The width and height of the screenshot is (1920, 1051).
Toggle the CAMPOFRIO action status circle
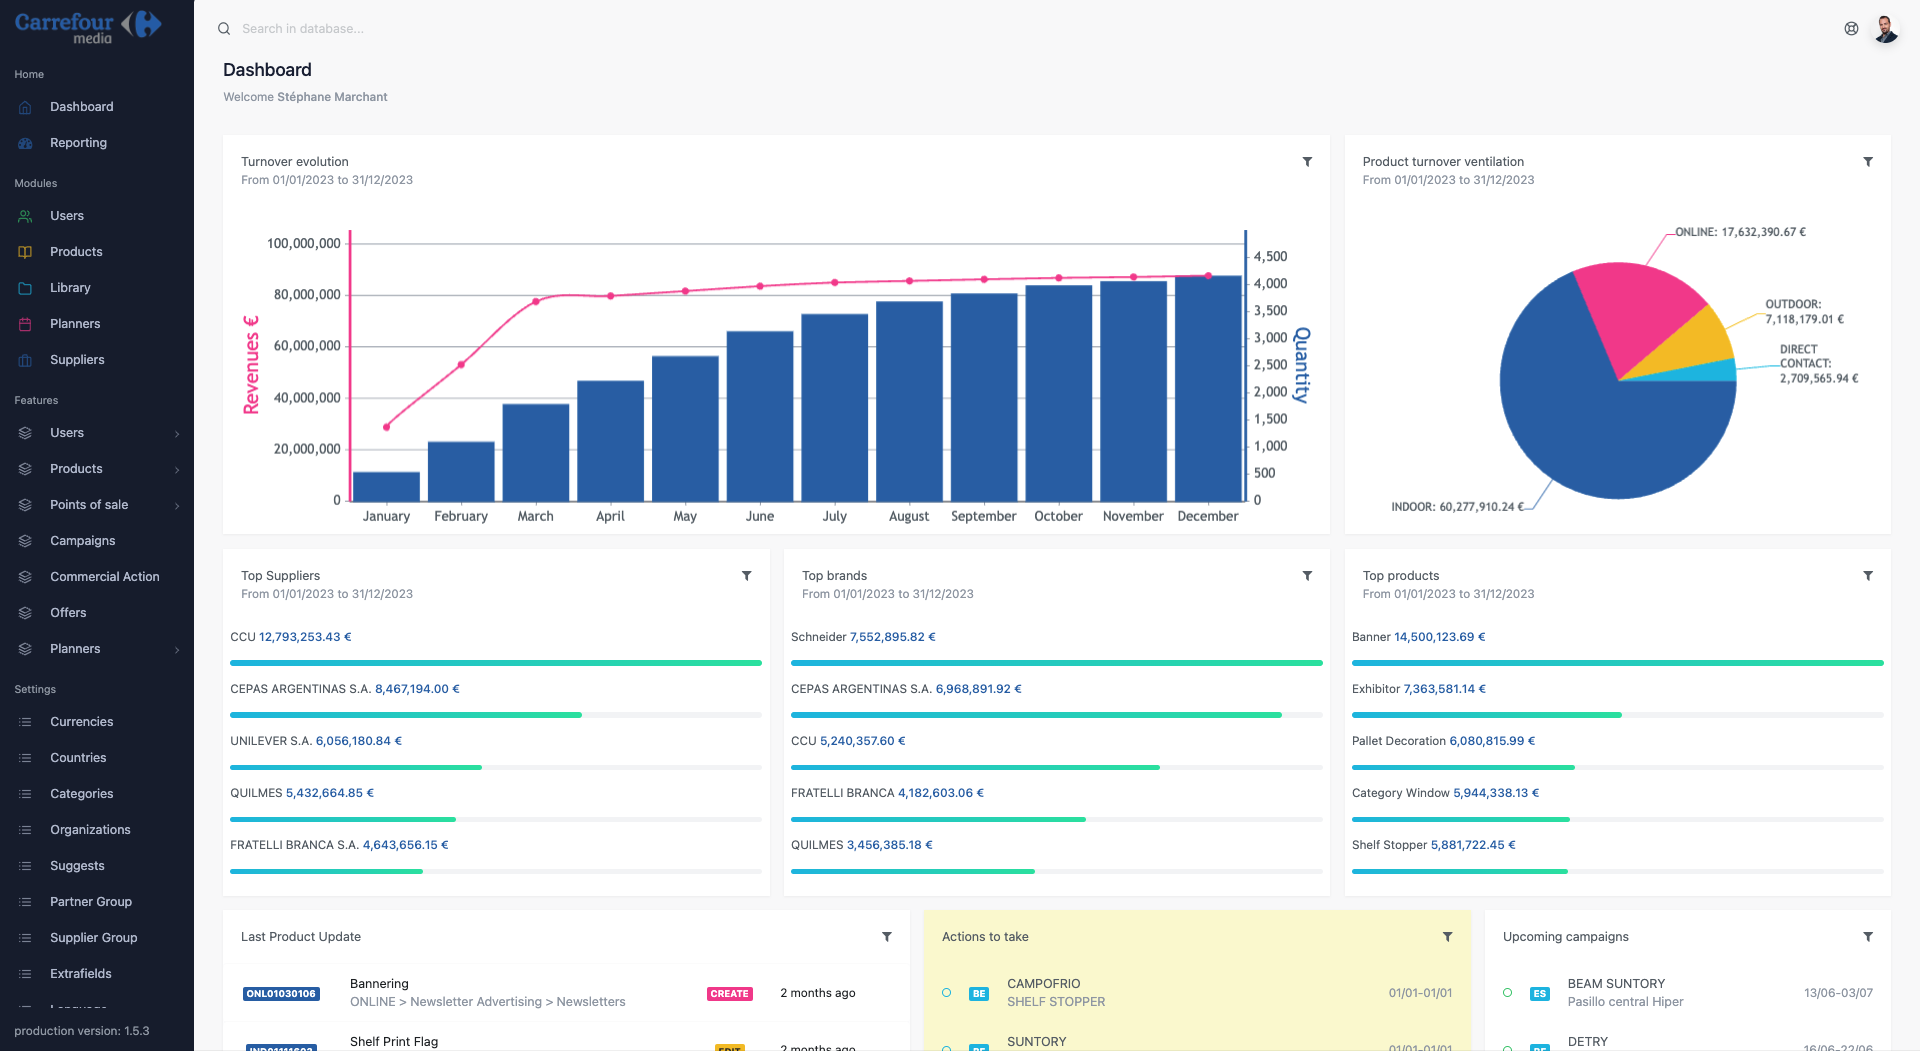pyautogui.click(x=946, y=993)
